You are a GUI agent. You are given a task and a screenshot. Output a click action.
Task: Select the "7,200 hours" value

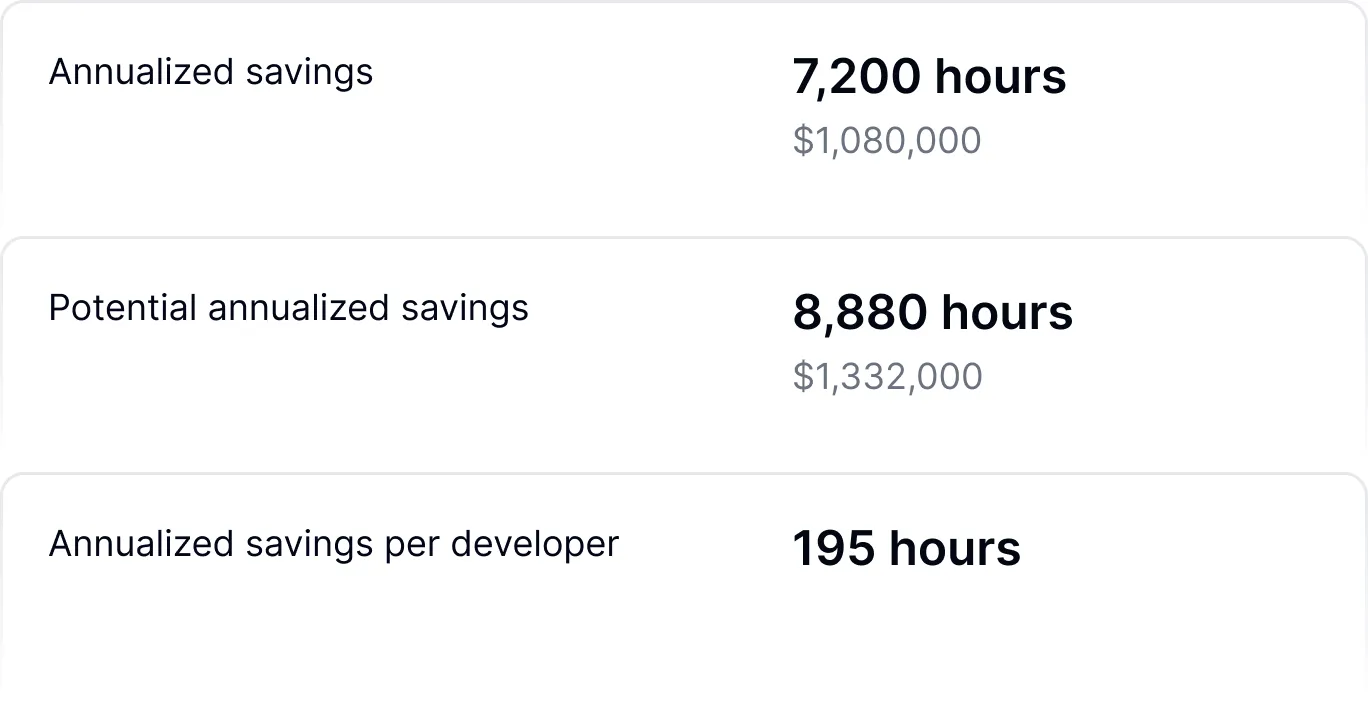coord(929,77)
